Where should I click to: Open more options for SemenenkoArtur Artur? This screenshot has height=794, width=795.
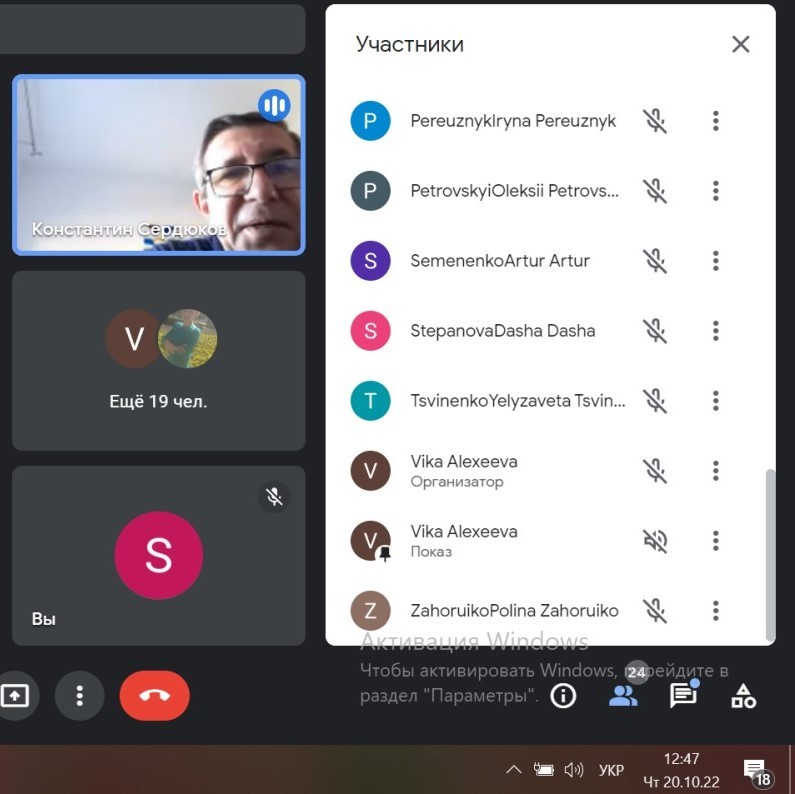coord(715,261)
